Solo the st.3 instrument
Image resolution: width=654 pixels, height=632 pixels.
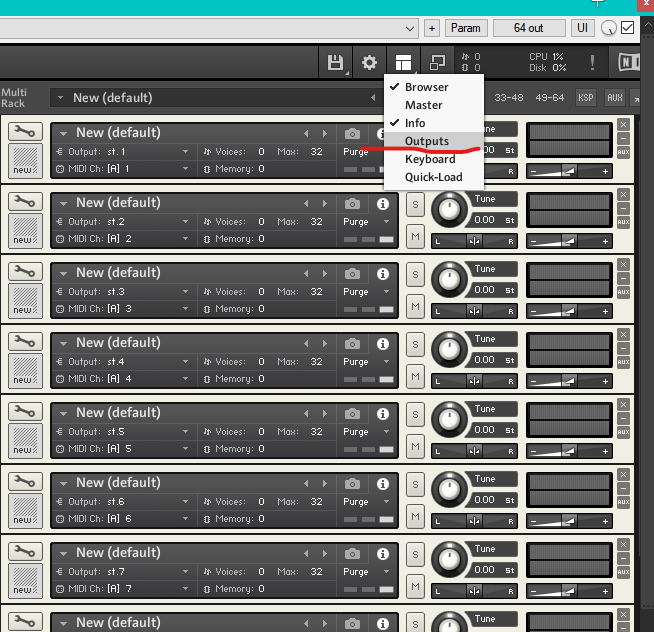(415, 274)
